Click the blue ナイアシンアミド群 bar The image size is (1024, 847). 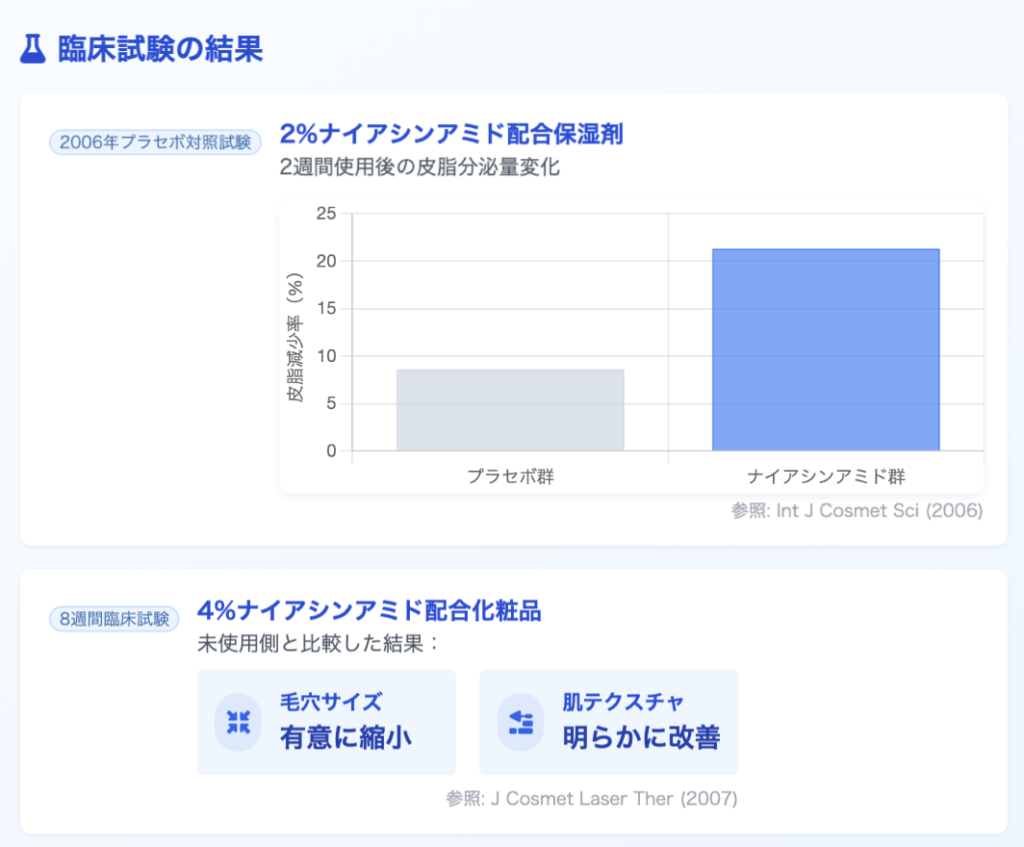click(x=825, y=349)
